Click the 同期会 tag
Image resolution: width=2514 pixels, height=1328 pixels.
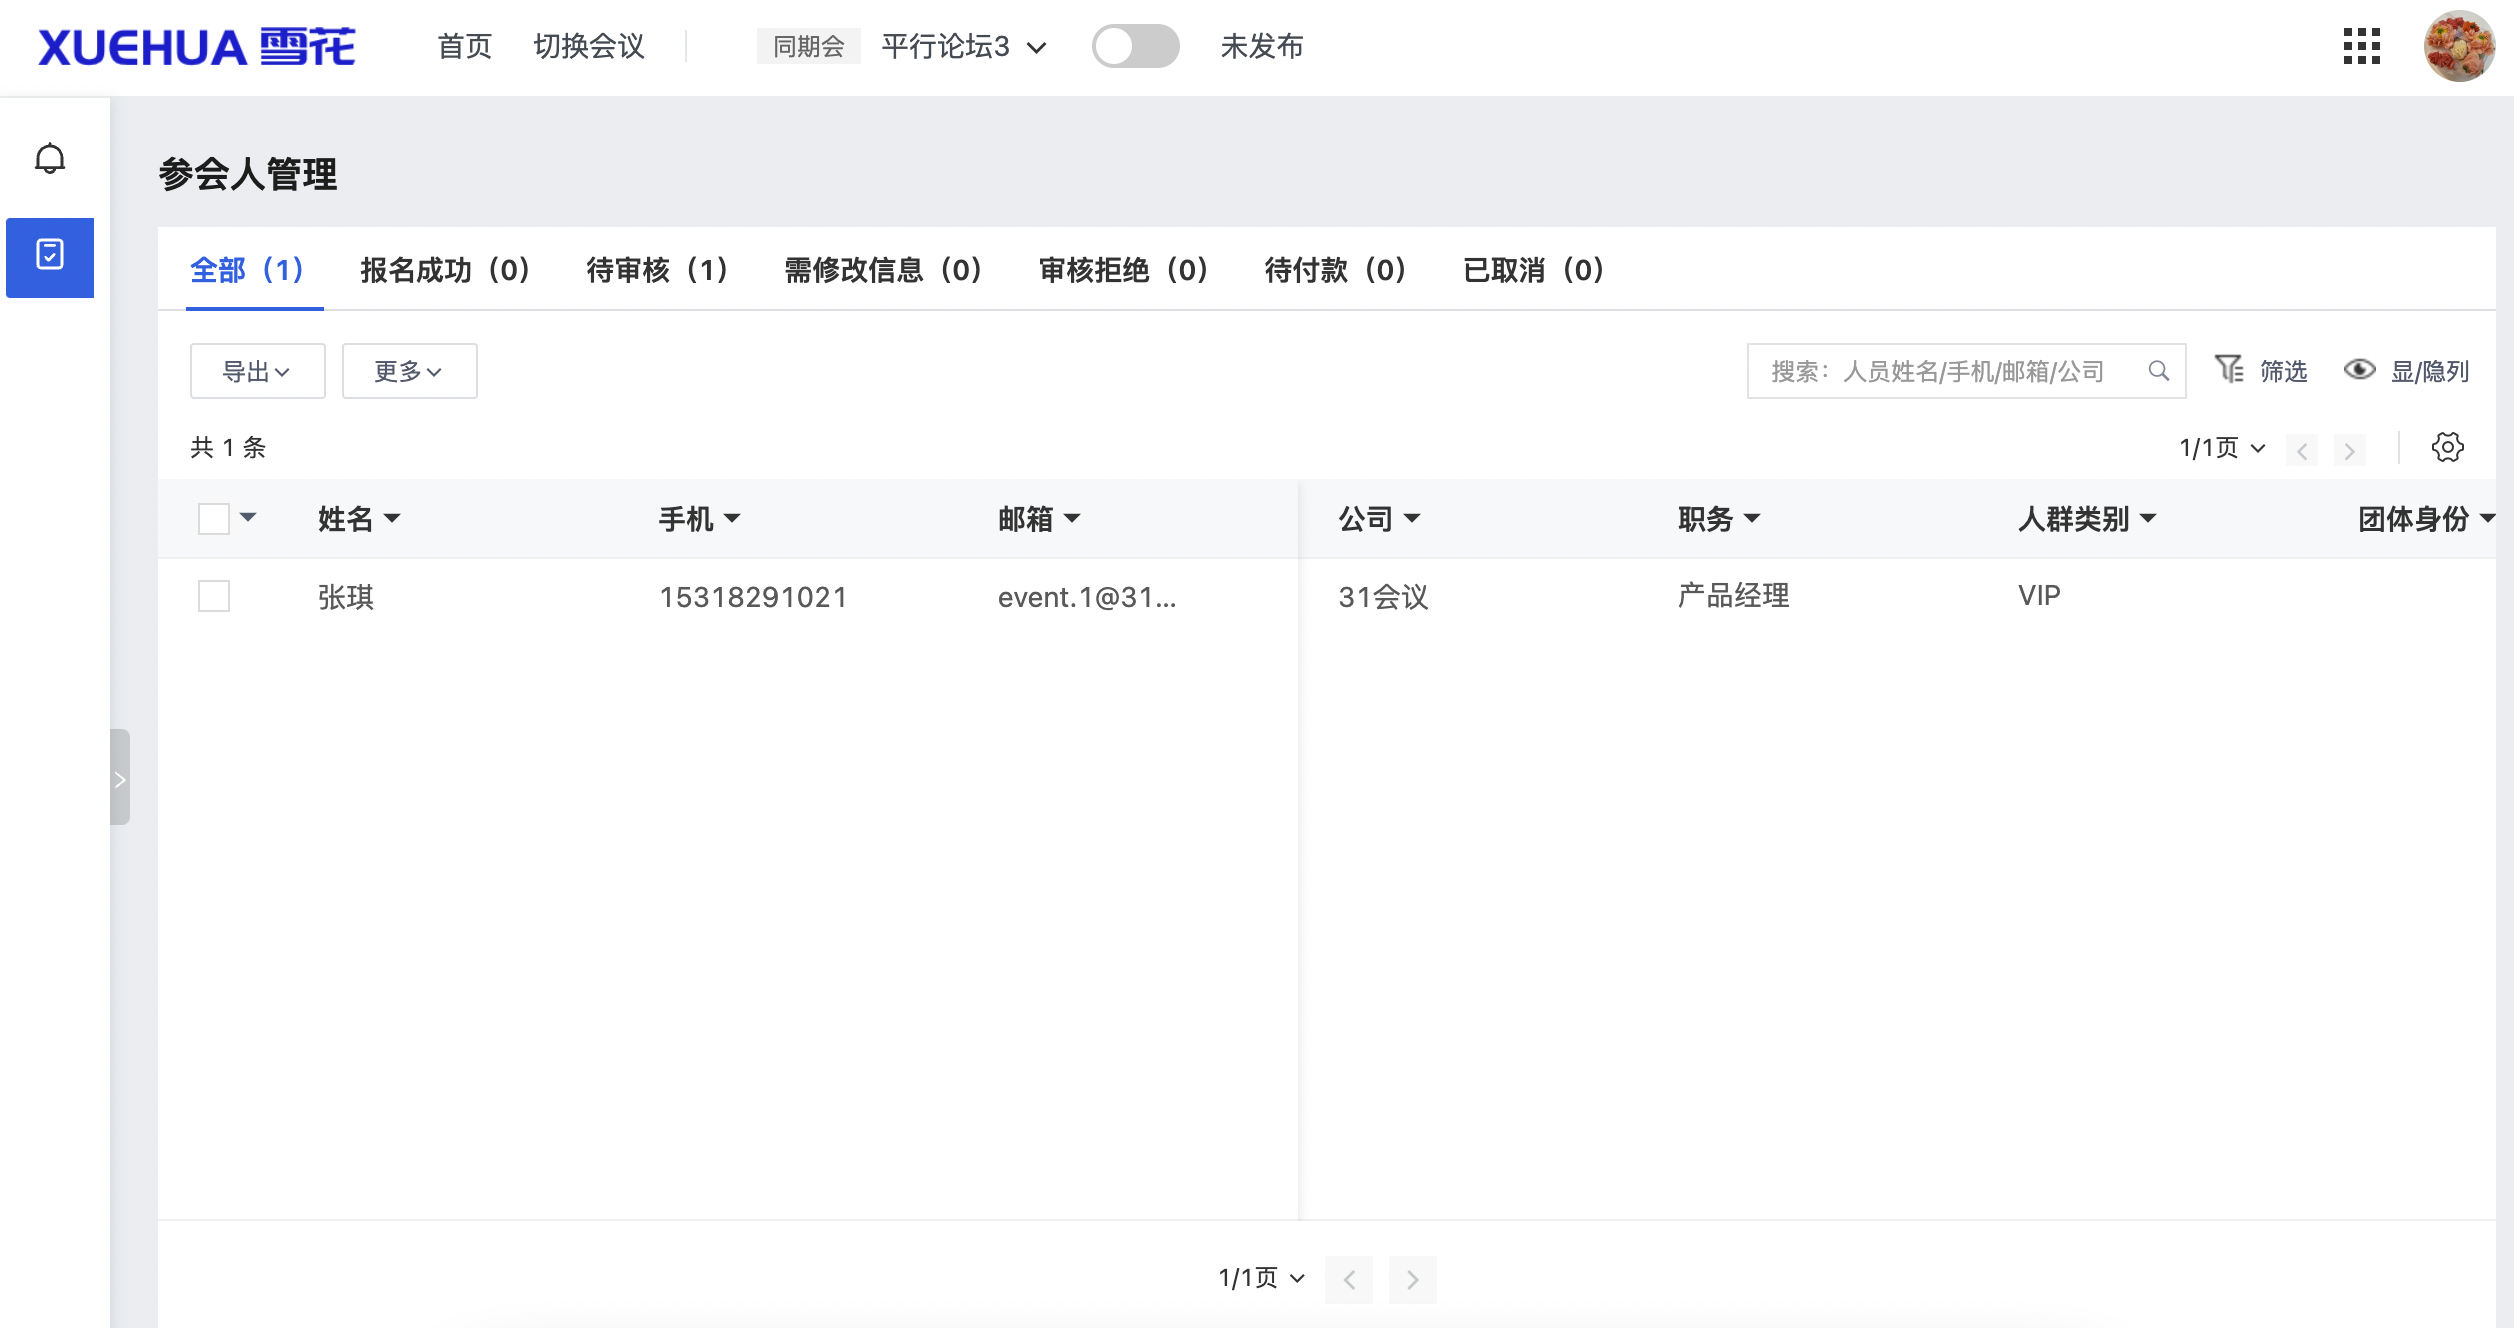pos(808,46)
